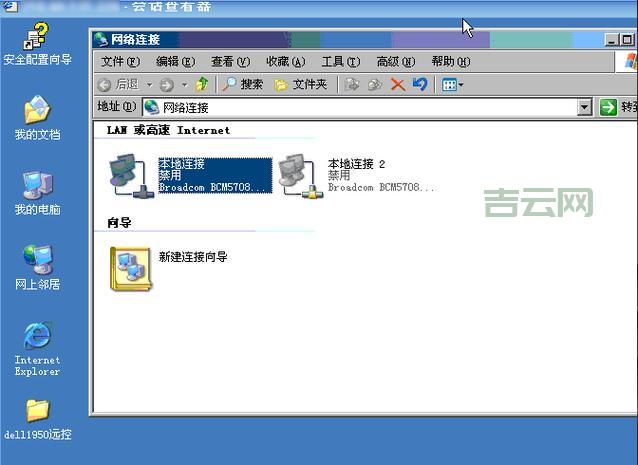Open the 我的电脑 desktop icon
The image size is (638, 465).
point(37,193)
